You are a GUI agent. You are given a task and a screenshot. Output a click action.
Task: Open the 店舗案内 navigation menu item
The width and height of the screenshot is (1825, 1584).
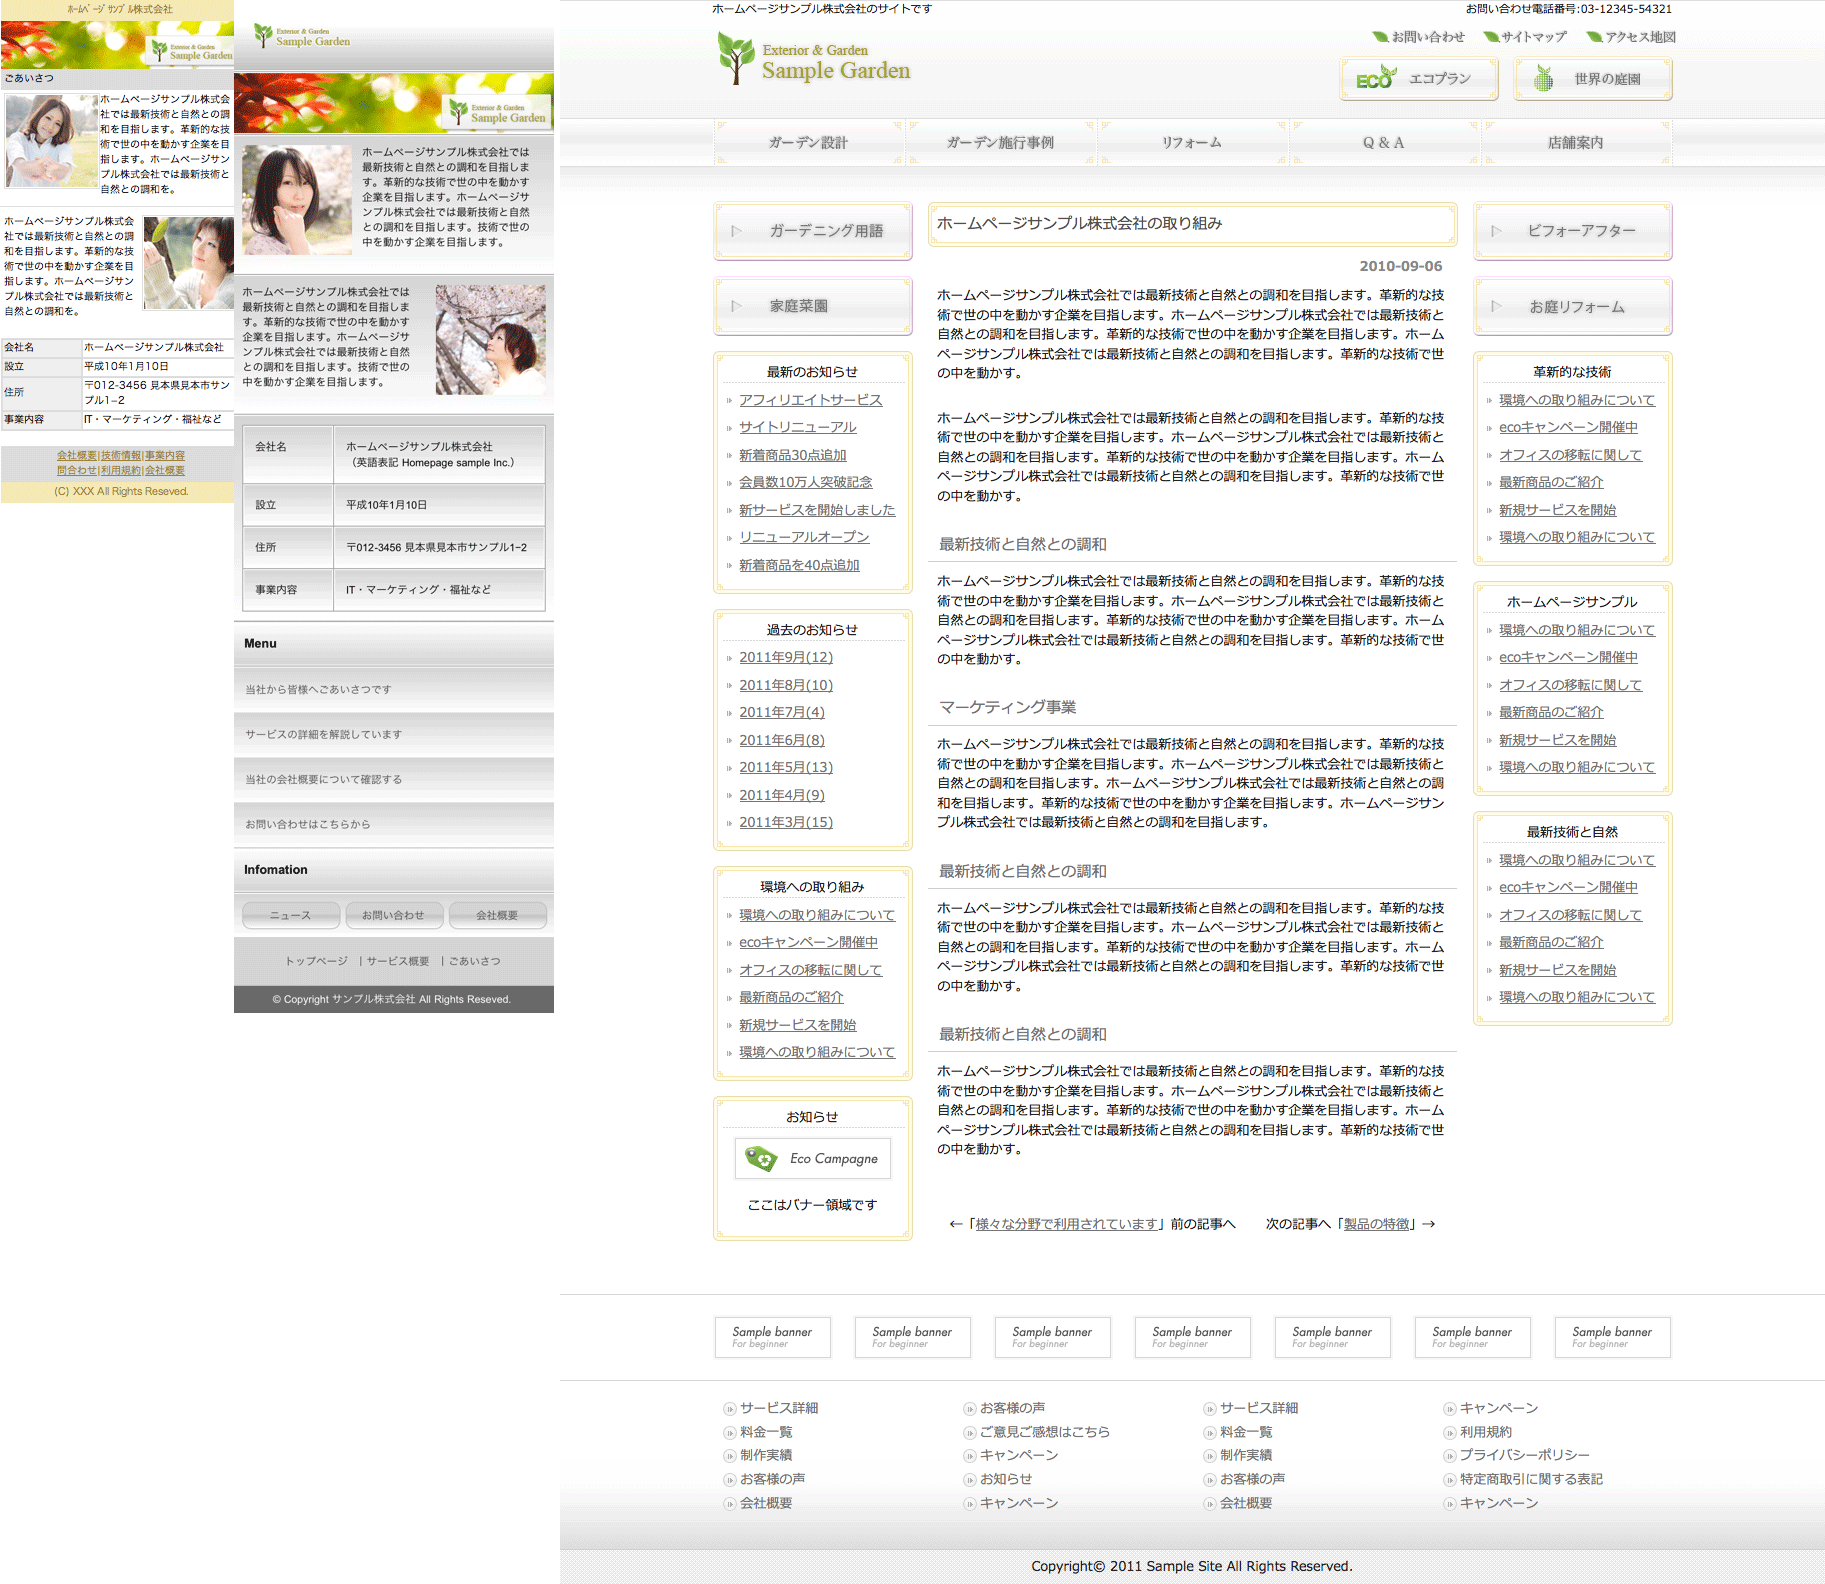pyautogui.click(x=1575, y=143)
